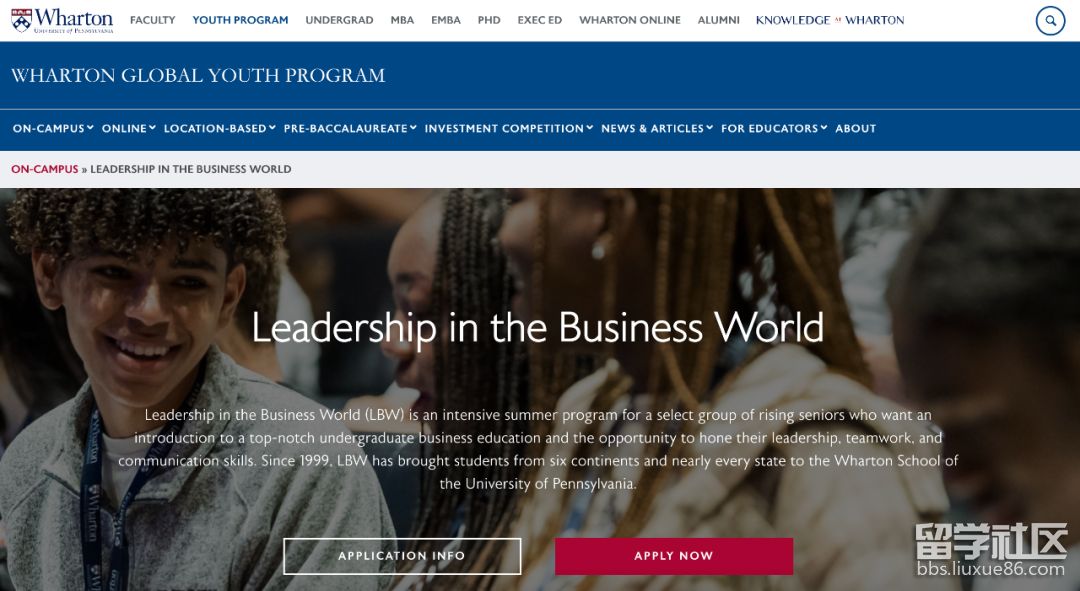The image size is (1080, 591).
Task: Open Wharton Global Youth Program title
Action: [x=198, y=75]
